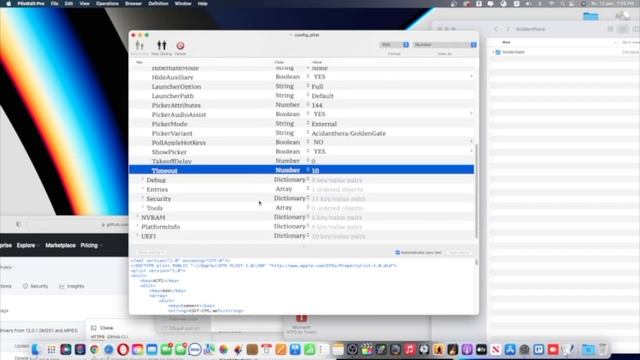Open Music app from the dock

coord(409,349)
